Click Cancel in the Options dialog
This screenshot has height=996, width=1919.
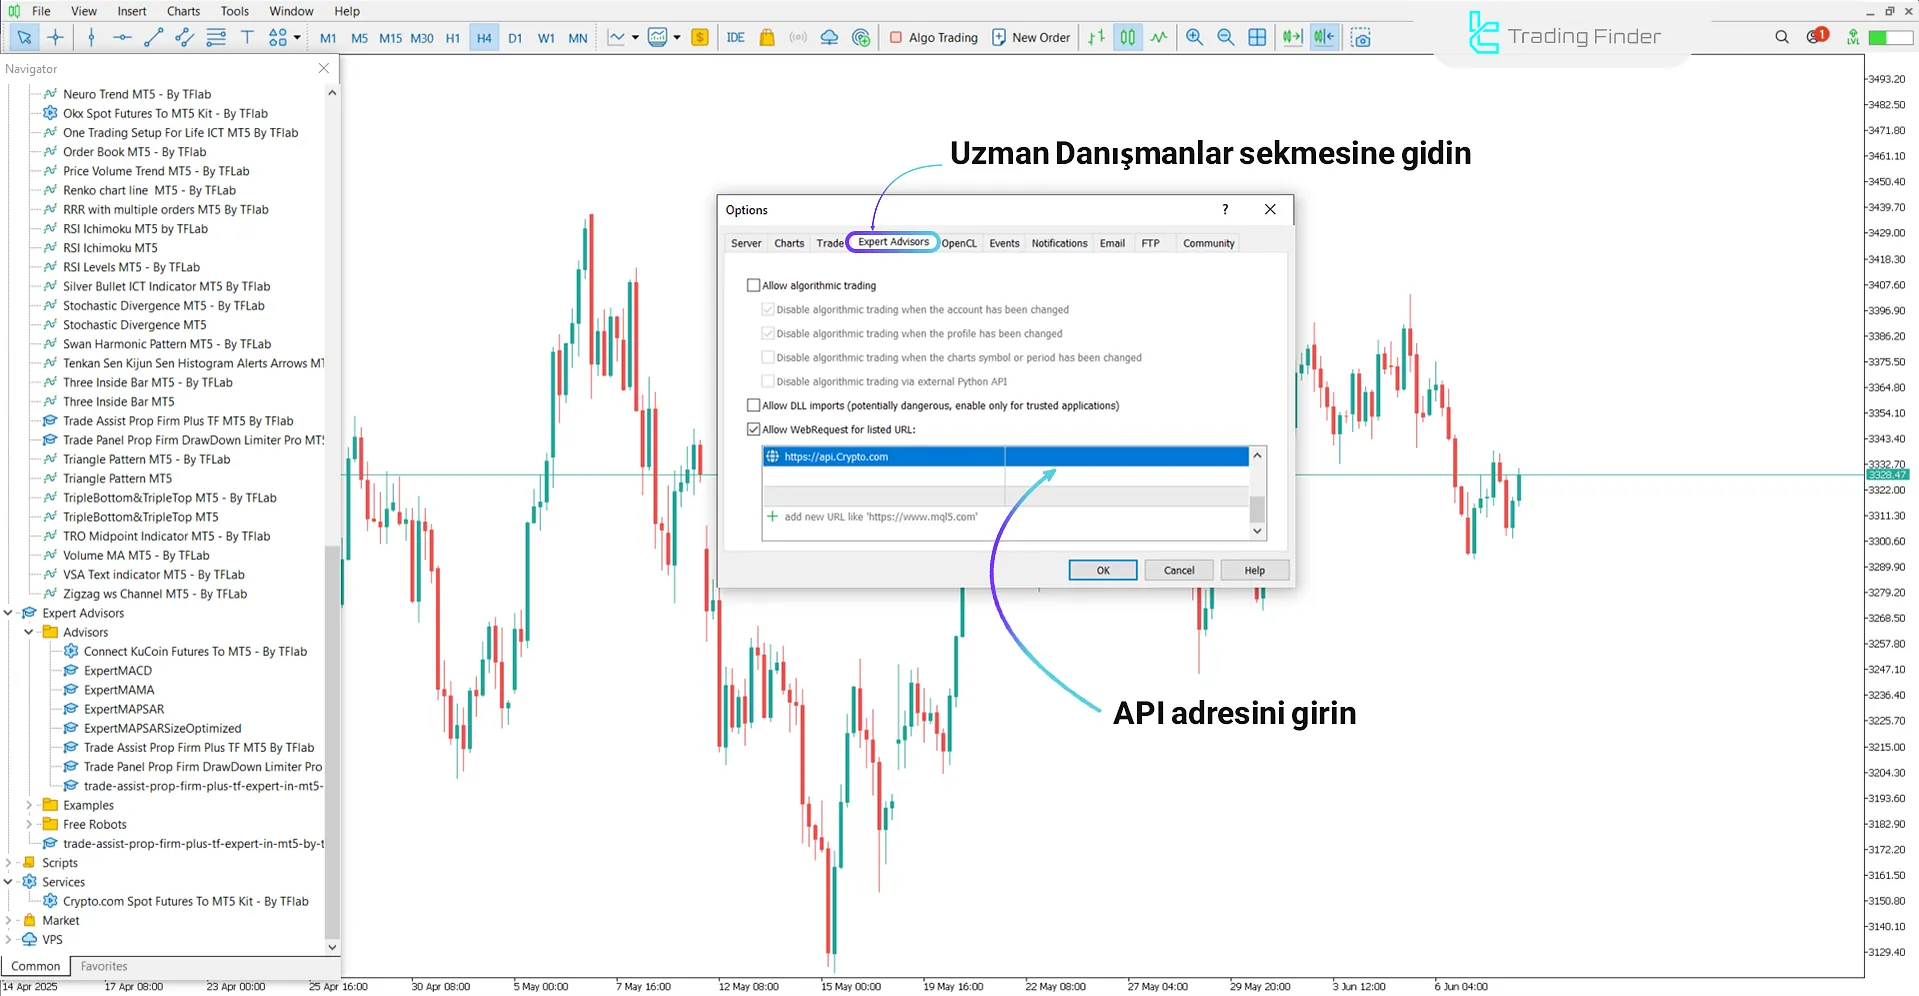[1179, 570]
